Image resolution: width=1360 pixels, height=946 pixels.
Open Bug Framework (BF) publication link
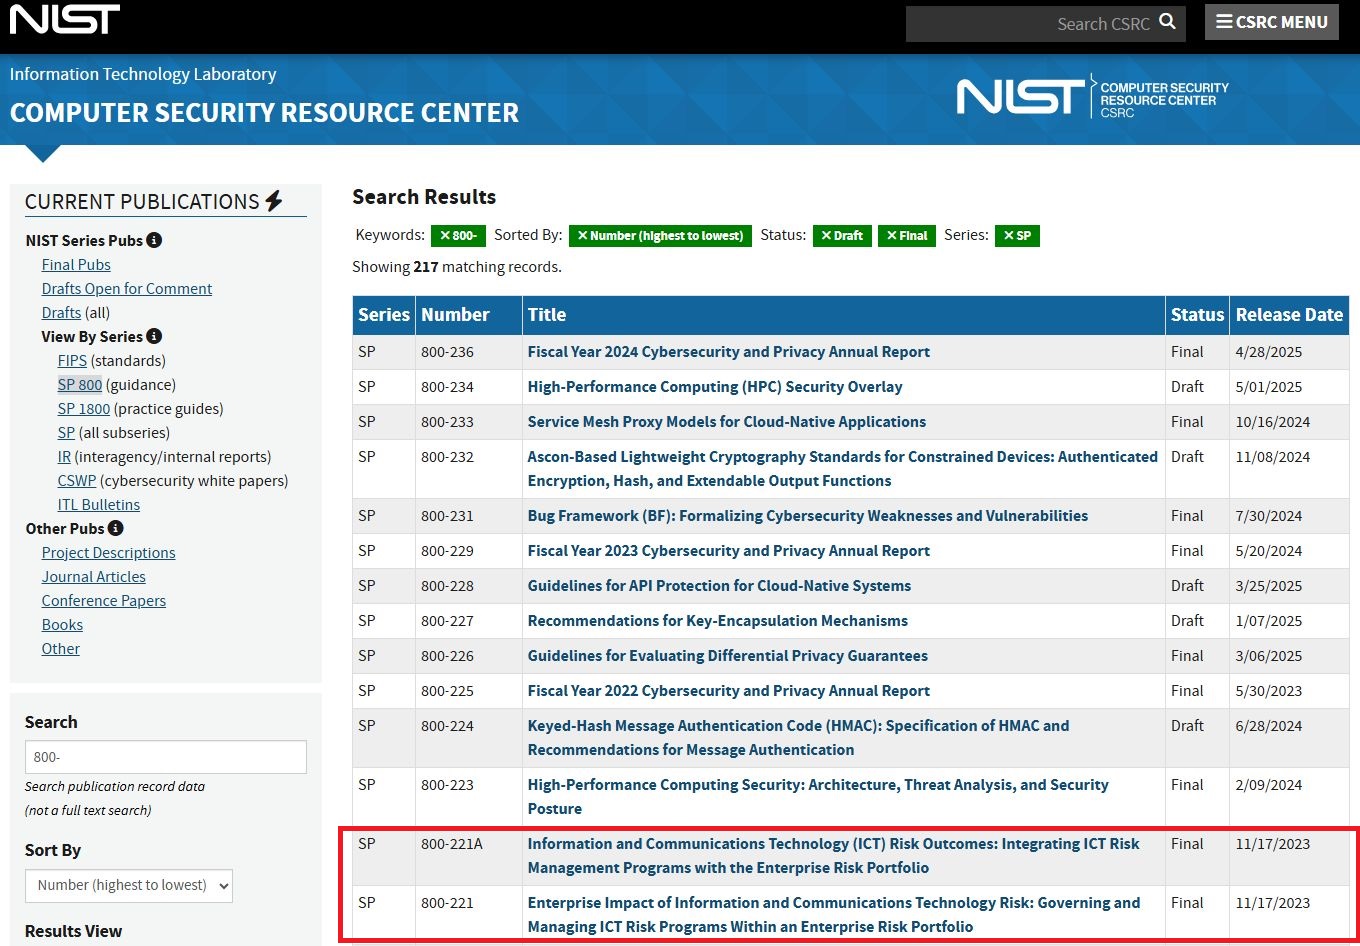point(808,516)
